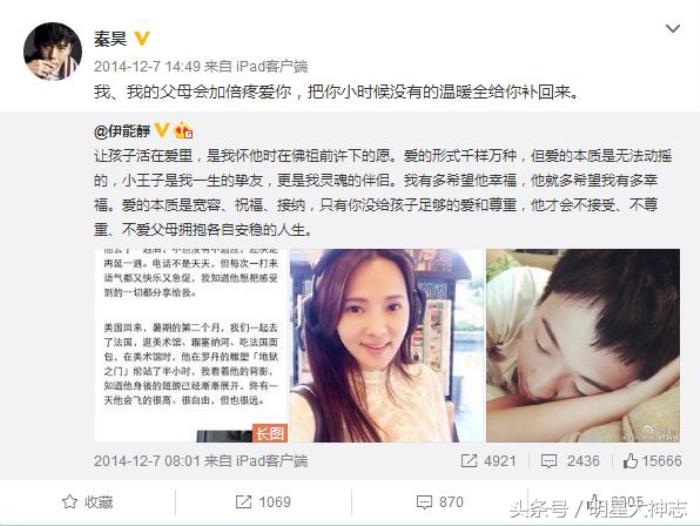Like the original post with 15666 likes
Screen dimensions: 700x526
click(652, 461)
